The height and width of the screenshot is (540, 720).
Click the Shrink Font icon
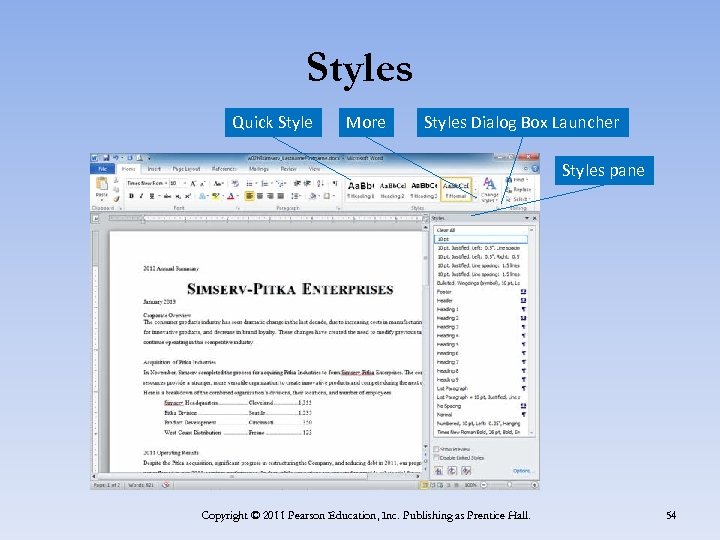click(x=202, y=184)
